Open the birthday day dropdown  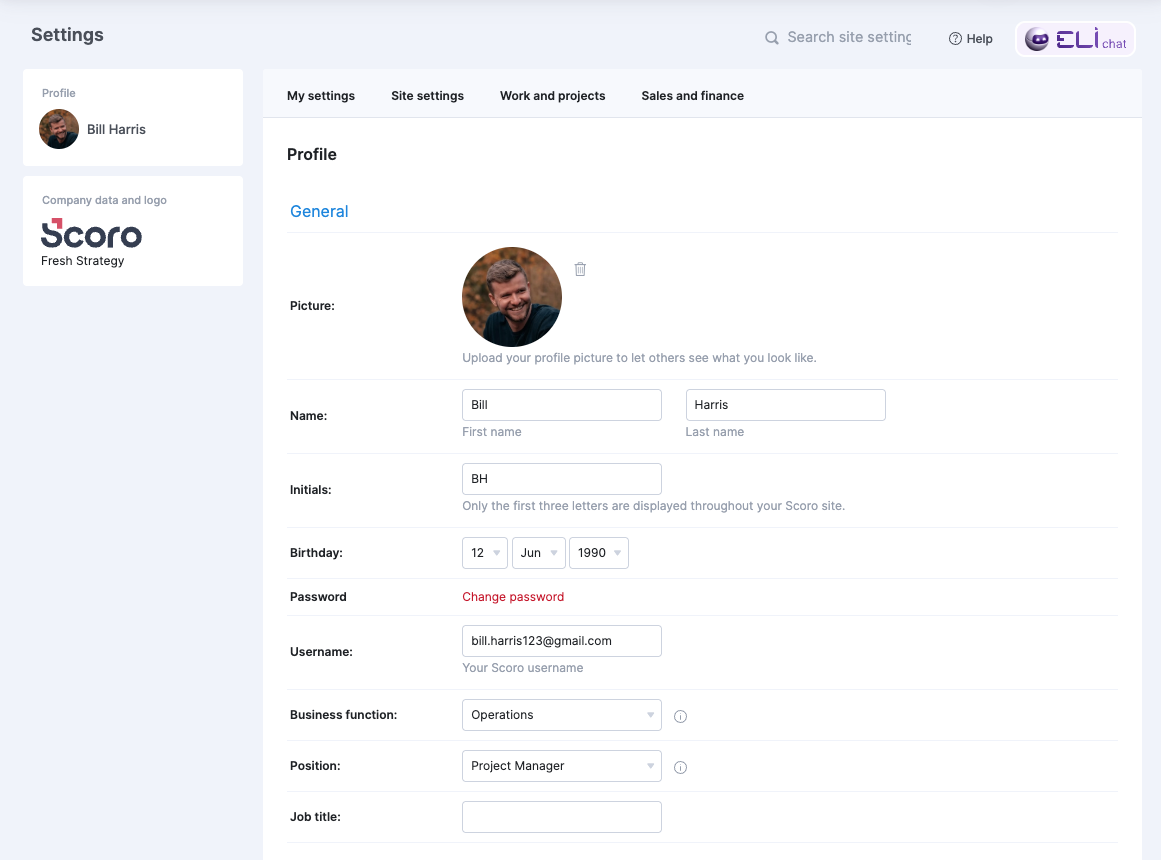(485, 553)
